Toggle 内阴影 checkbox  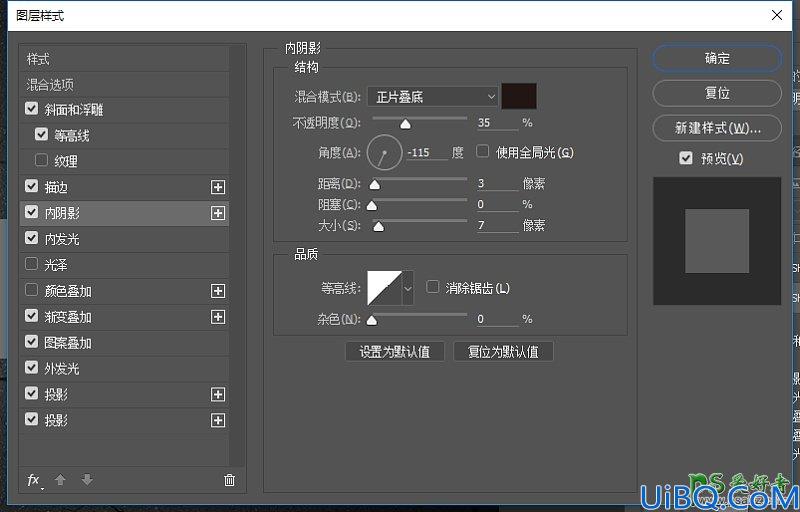[x=32, y=212]
